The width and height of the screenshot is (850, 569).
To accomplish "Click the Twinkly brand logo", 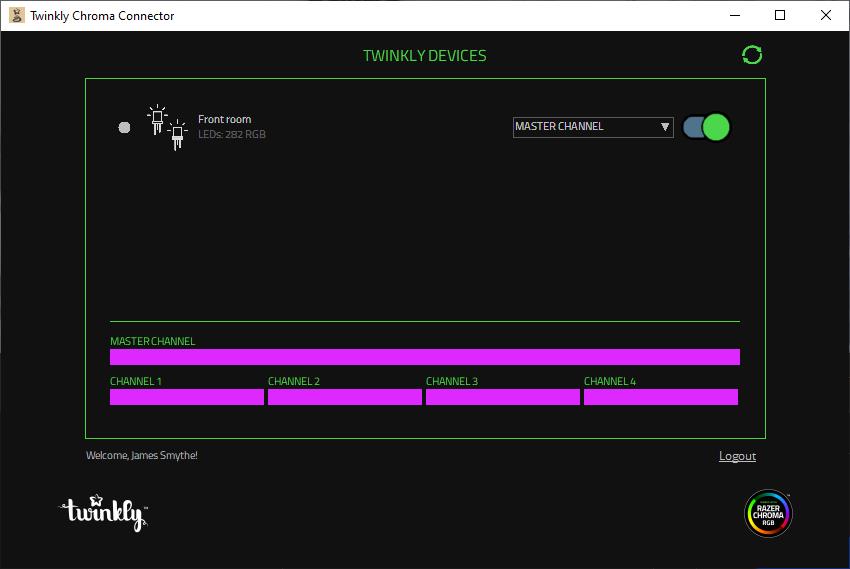I will tap(104, 512).
